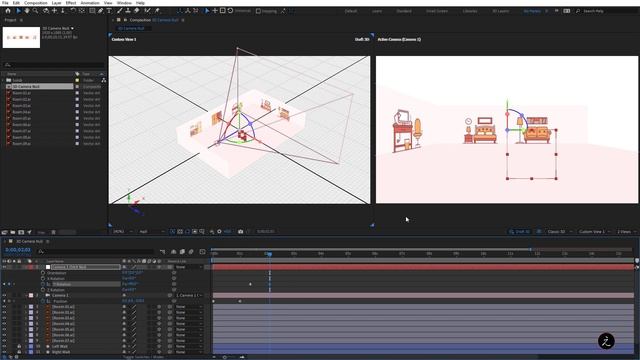Switch to the Standard workspace
The image size is (640, 360).
(404, 11)
